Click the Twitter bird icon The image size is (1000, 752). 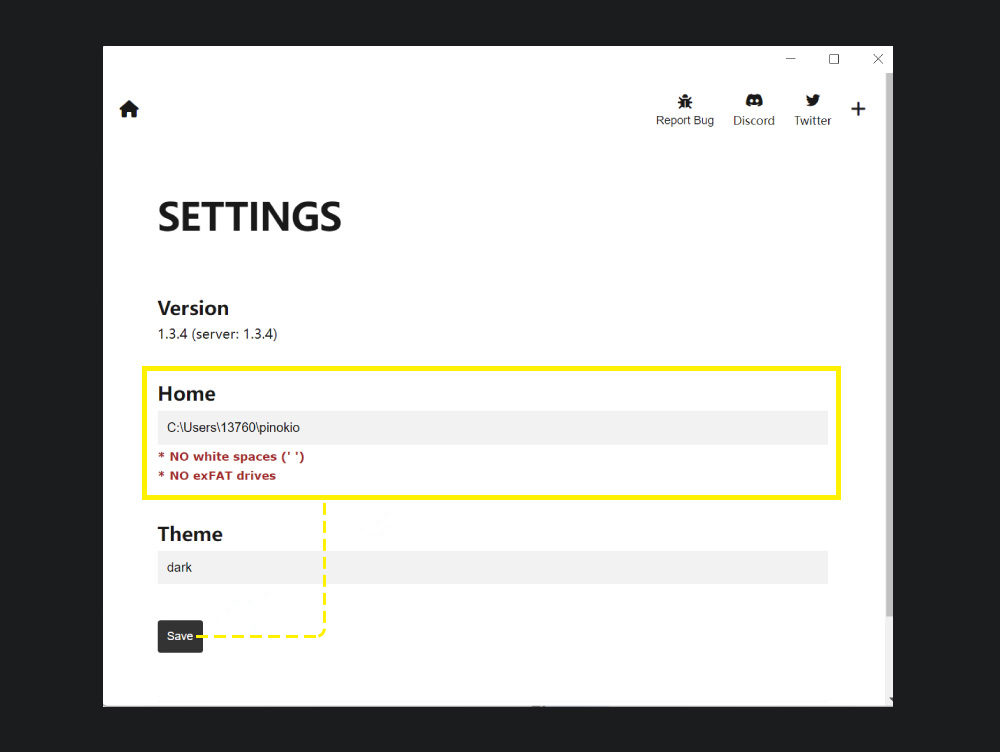813,101
